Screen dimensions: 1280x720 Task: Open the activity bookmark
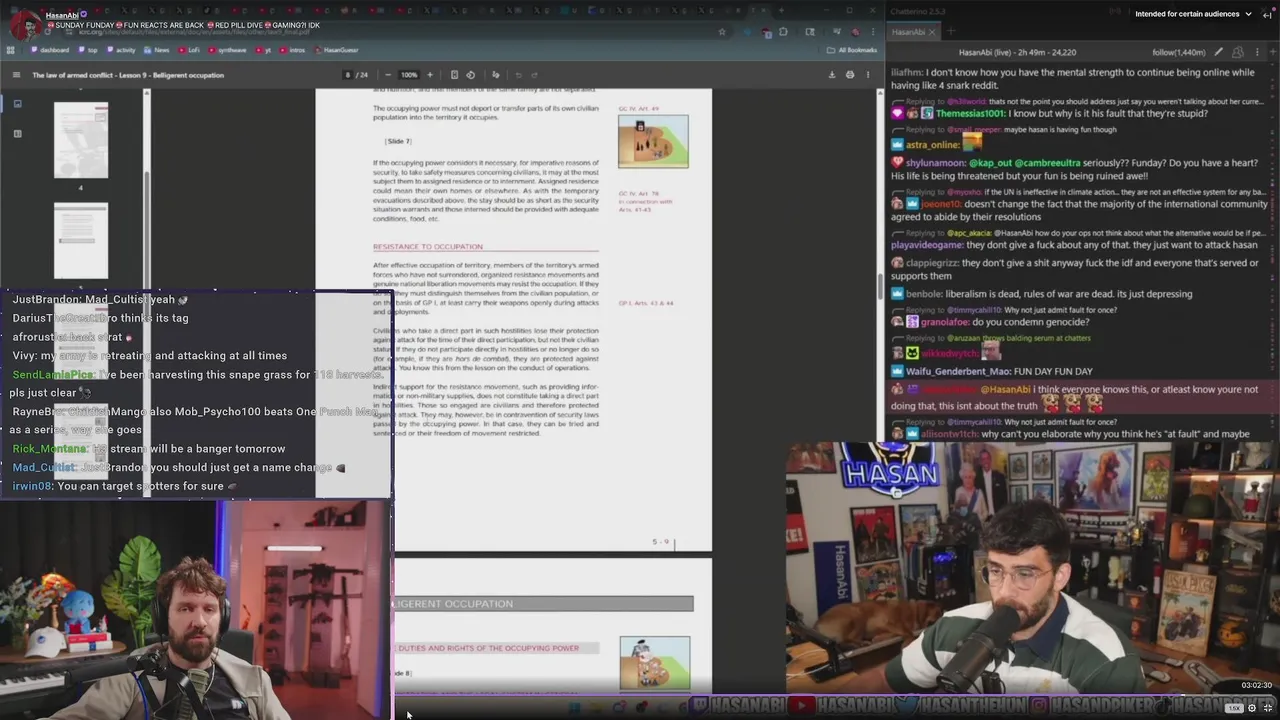[x=121, y=50]
